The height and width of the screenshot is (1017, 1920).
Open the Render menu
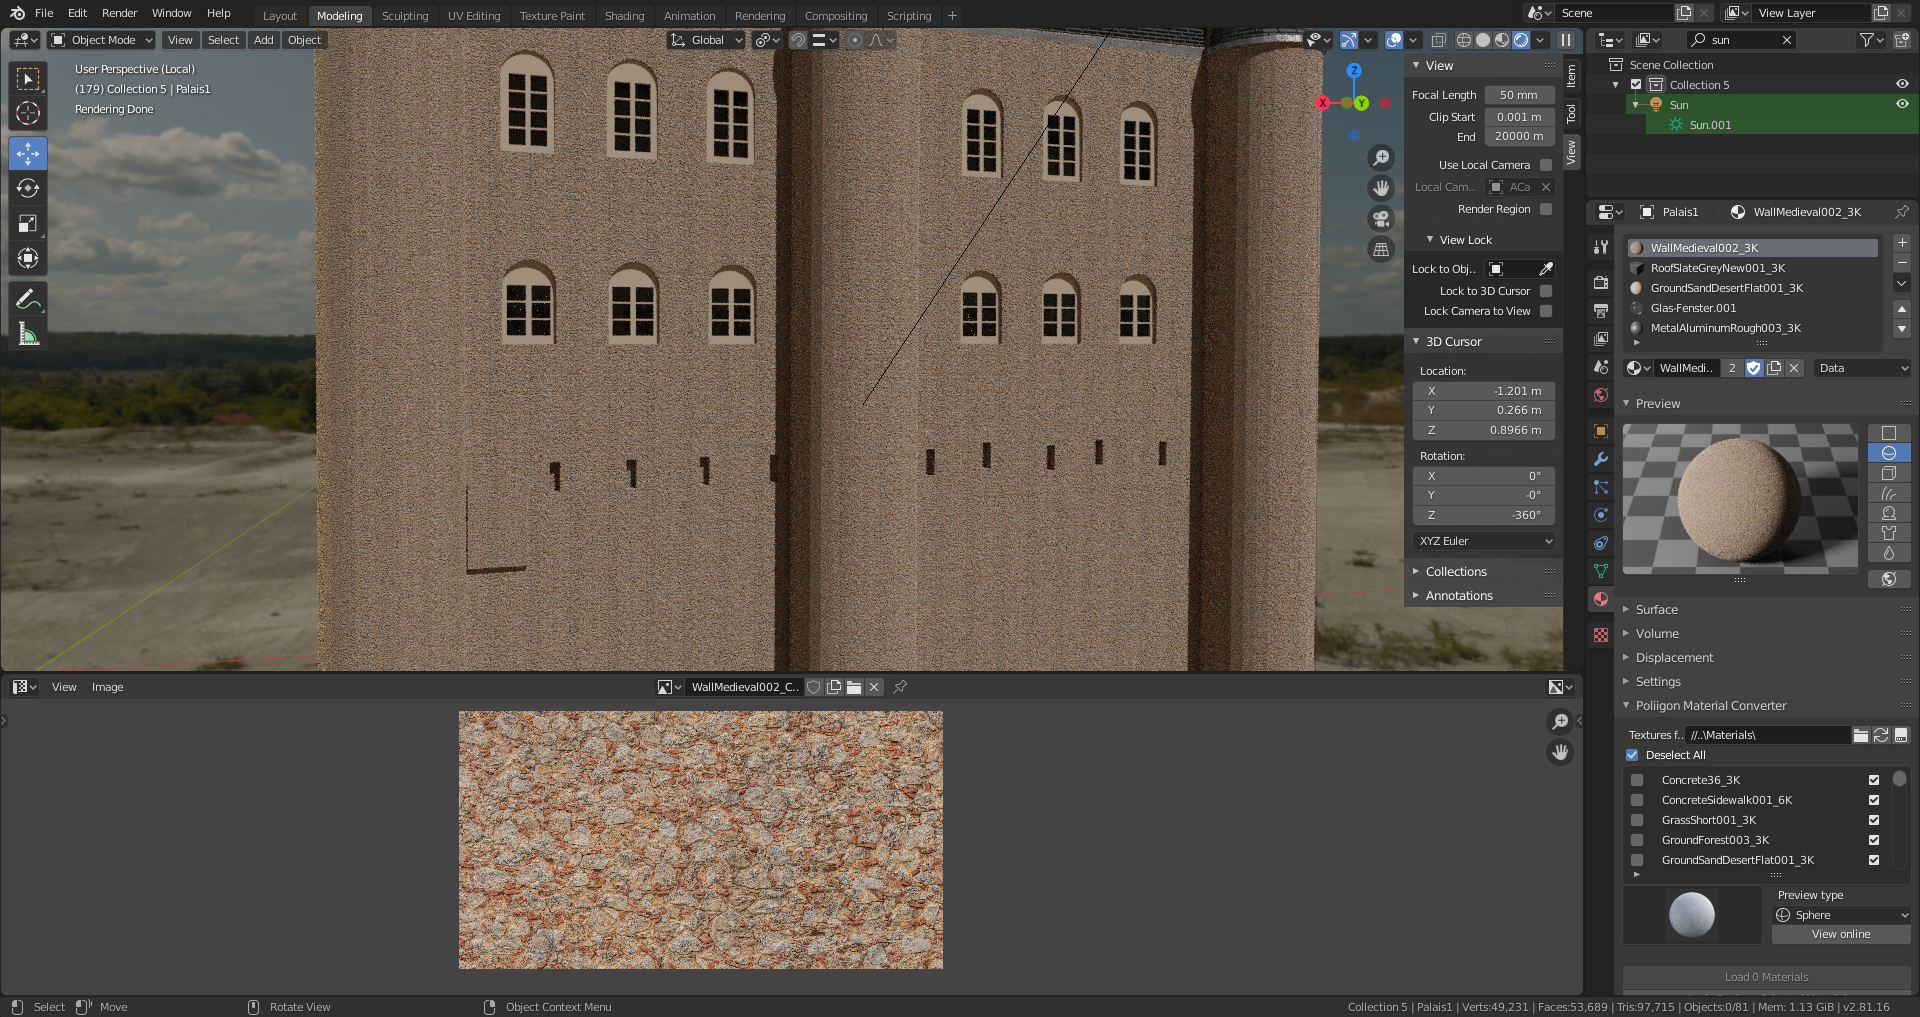(x=119, y=13)
